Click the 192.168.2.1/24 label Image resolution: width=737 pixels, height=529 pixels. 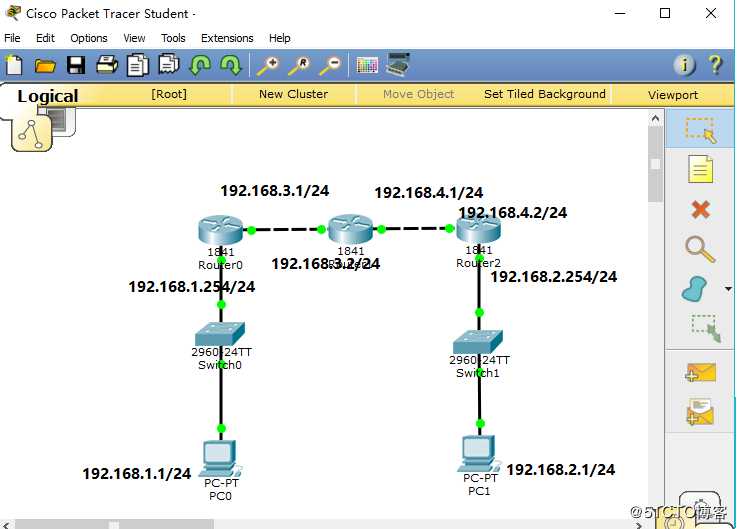[x=561, y=470]
